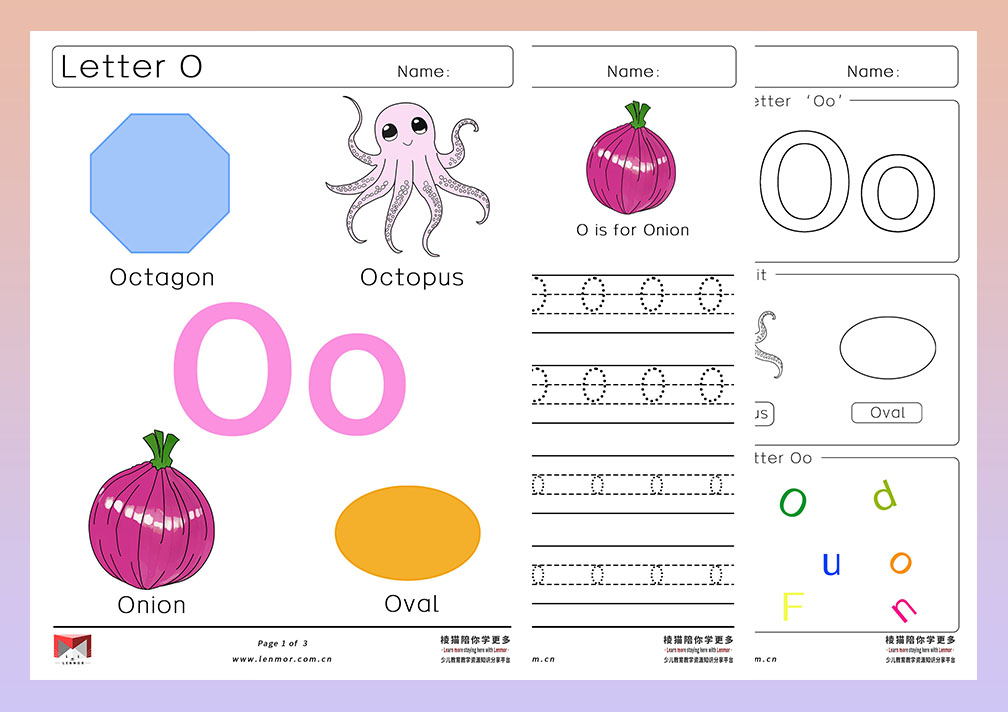Select the blue letter u
Viewport: 1008px width, 712px height.
point(831,563)
